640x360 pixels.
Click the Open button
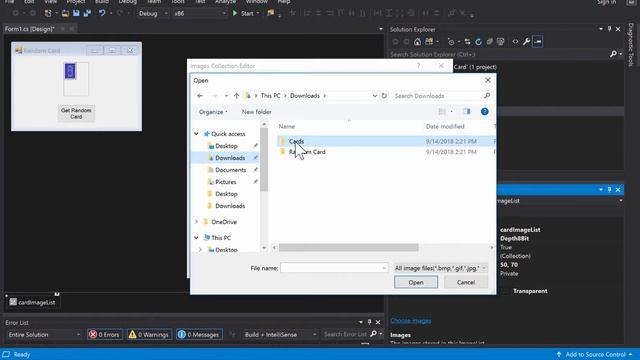[416, 282]
